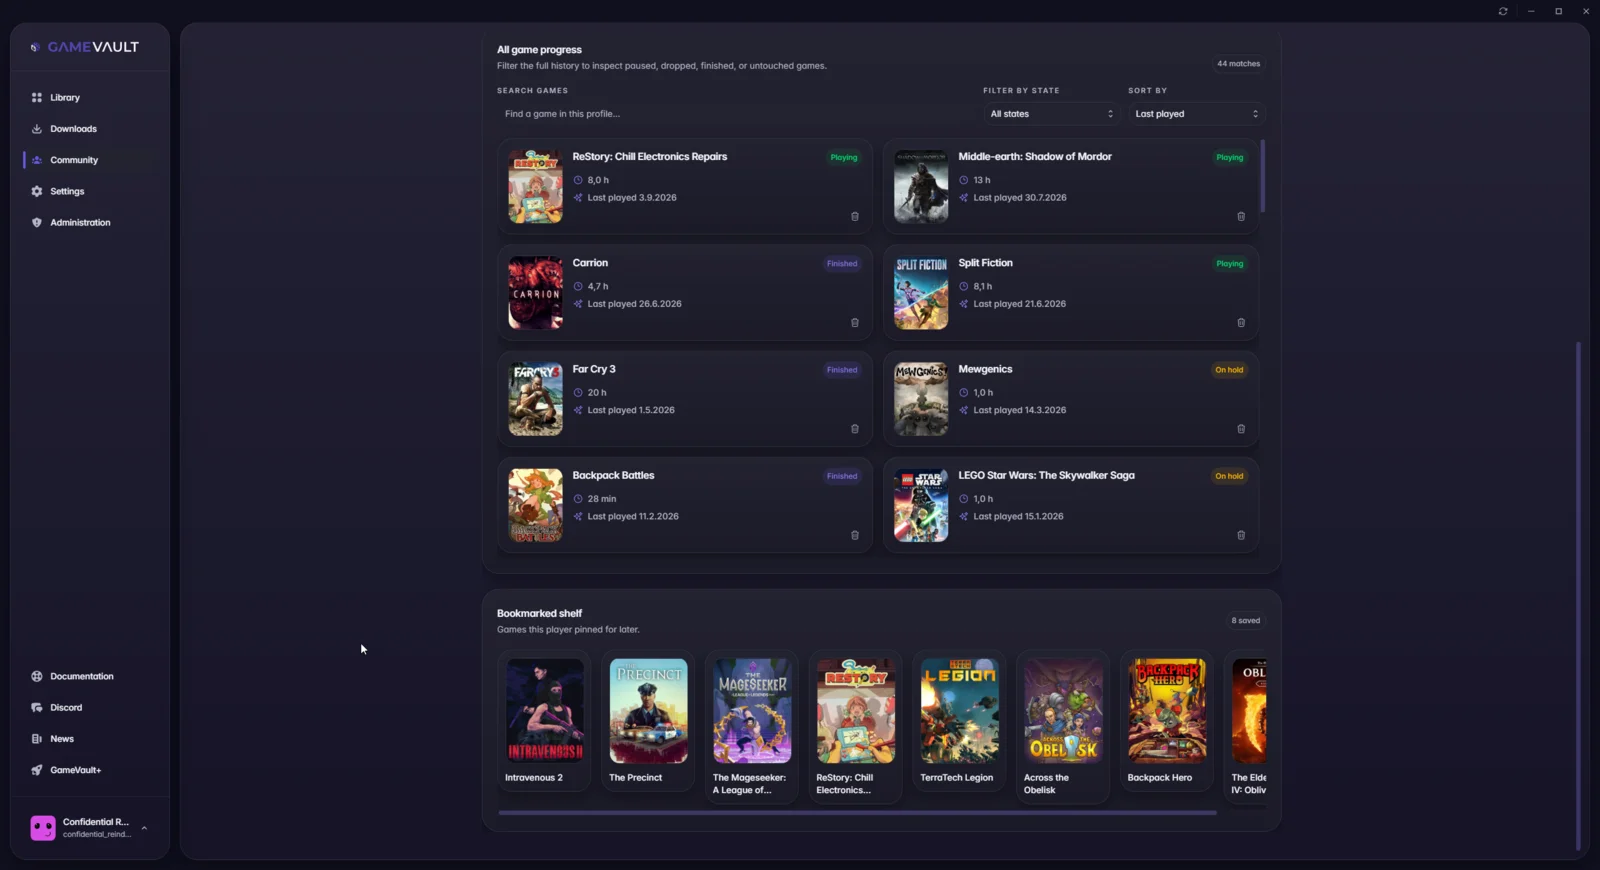Open the Documentation link
Image resolution: width=1600 pixels, height=870 pixels.
[90, 676]
